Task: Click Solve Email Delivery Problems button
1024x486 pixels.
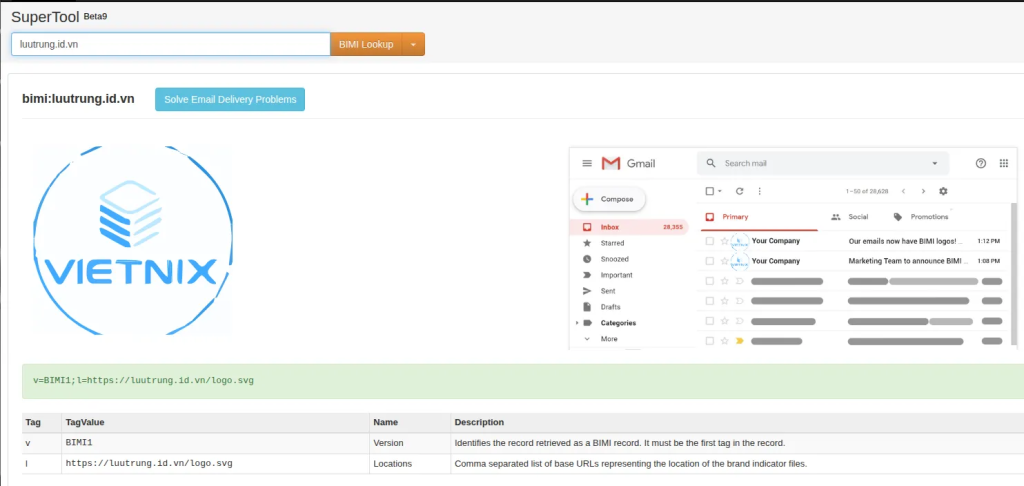Action: (x=230, y=99)
